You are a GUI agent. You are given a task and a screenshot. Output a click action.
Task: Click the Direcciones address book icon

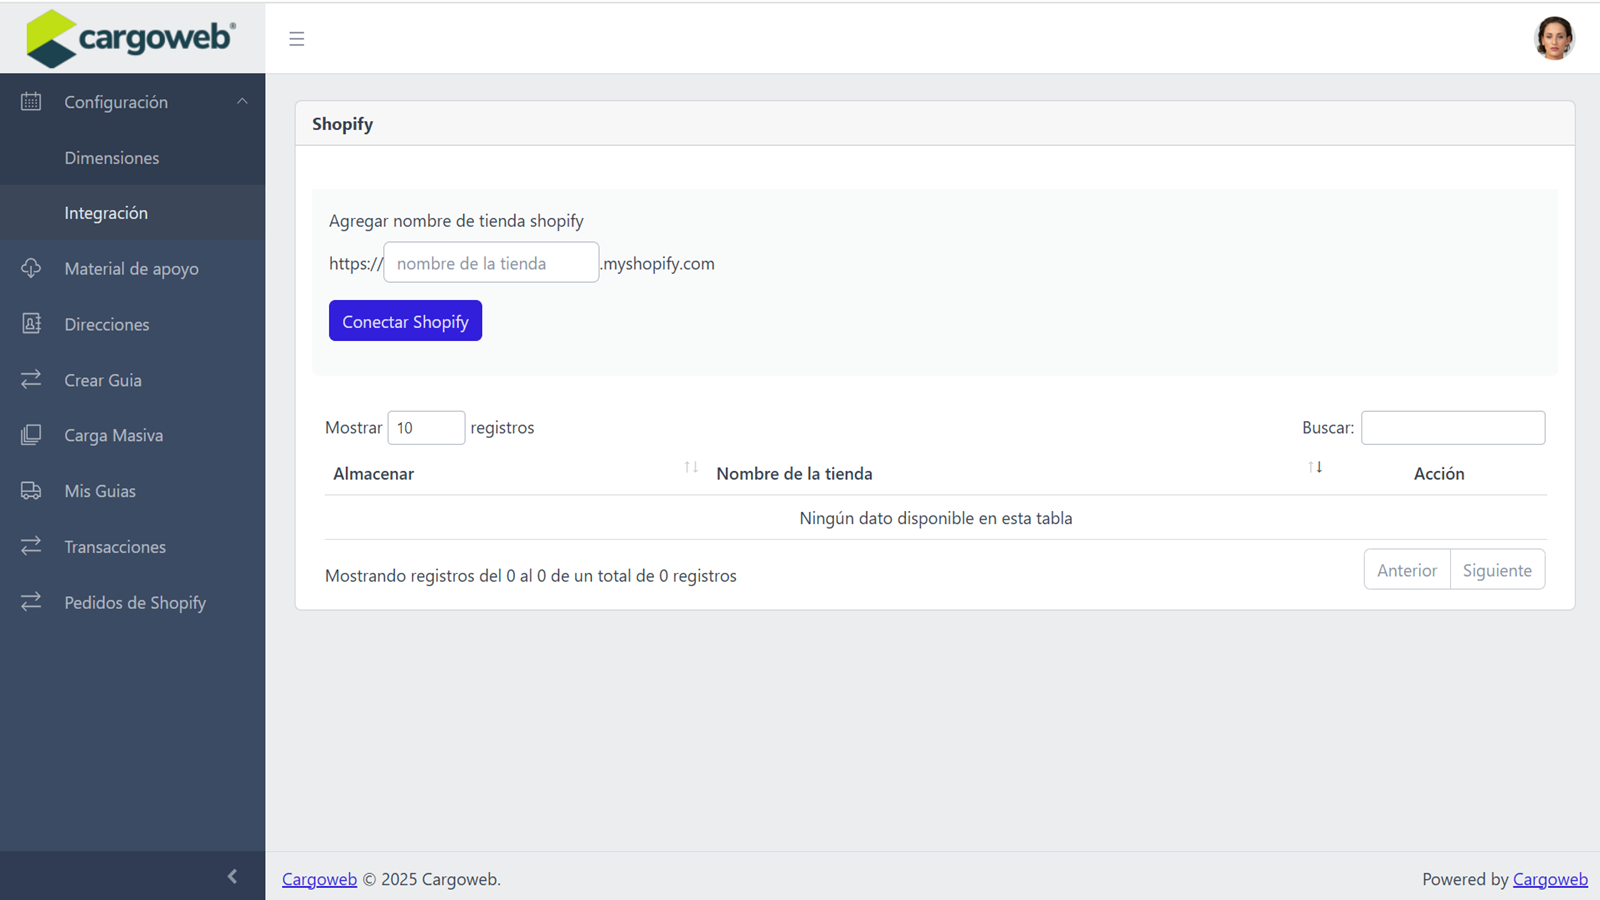tap(31, 323)
